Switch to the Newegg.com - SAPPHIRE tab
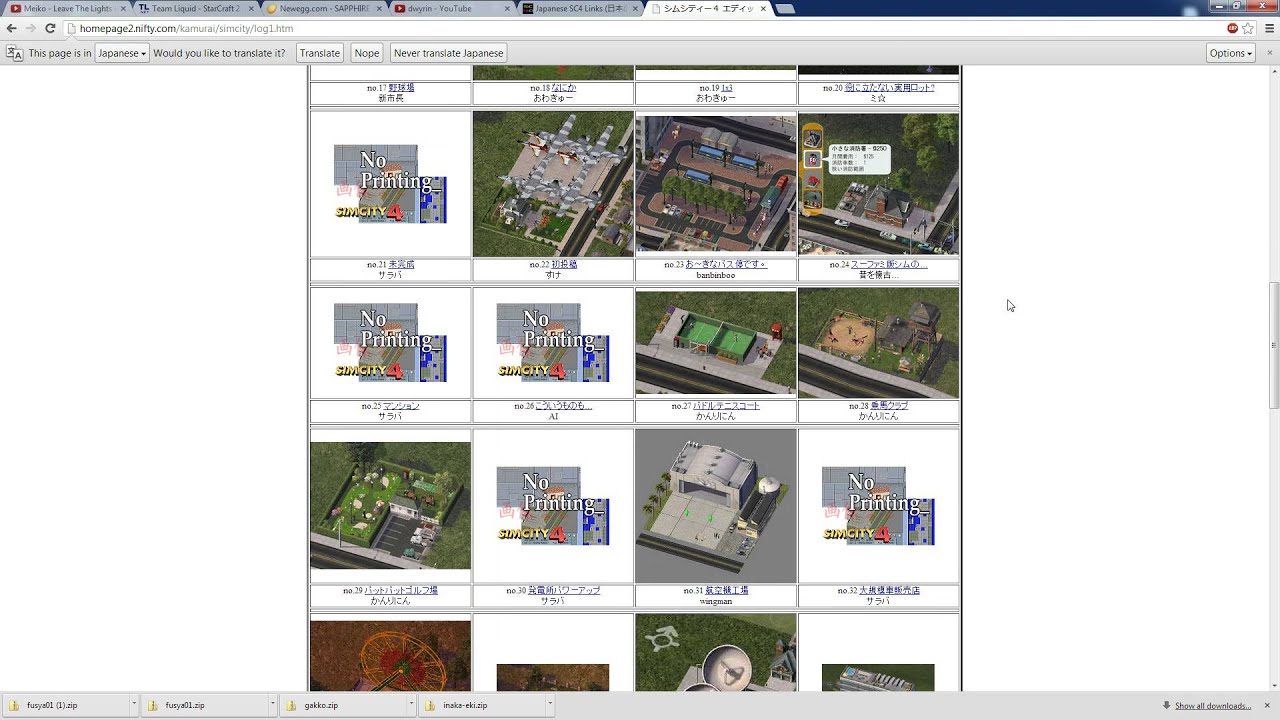 (x=322, y=8)
